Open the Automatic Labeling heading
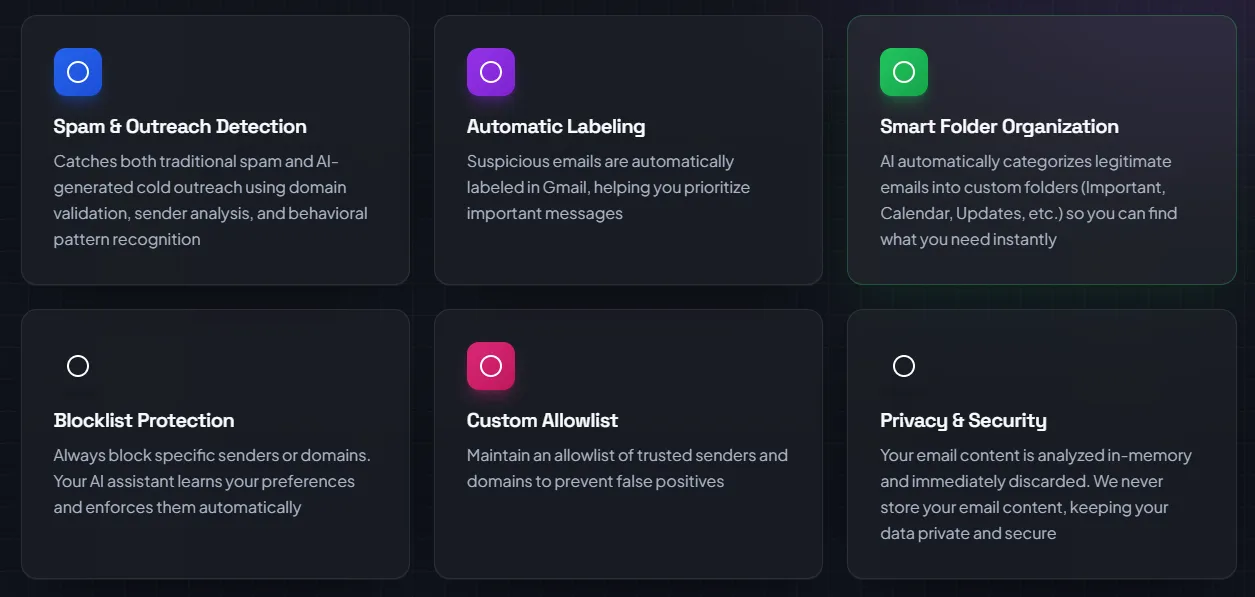The width and height of the screenshot is (1255, 597). 556,127
